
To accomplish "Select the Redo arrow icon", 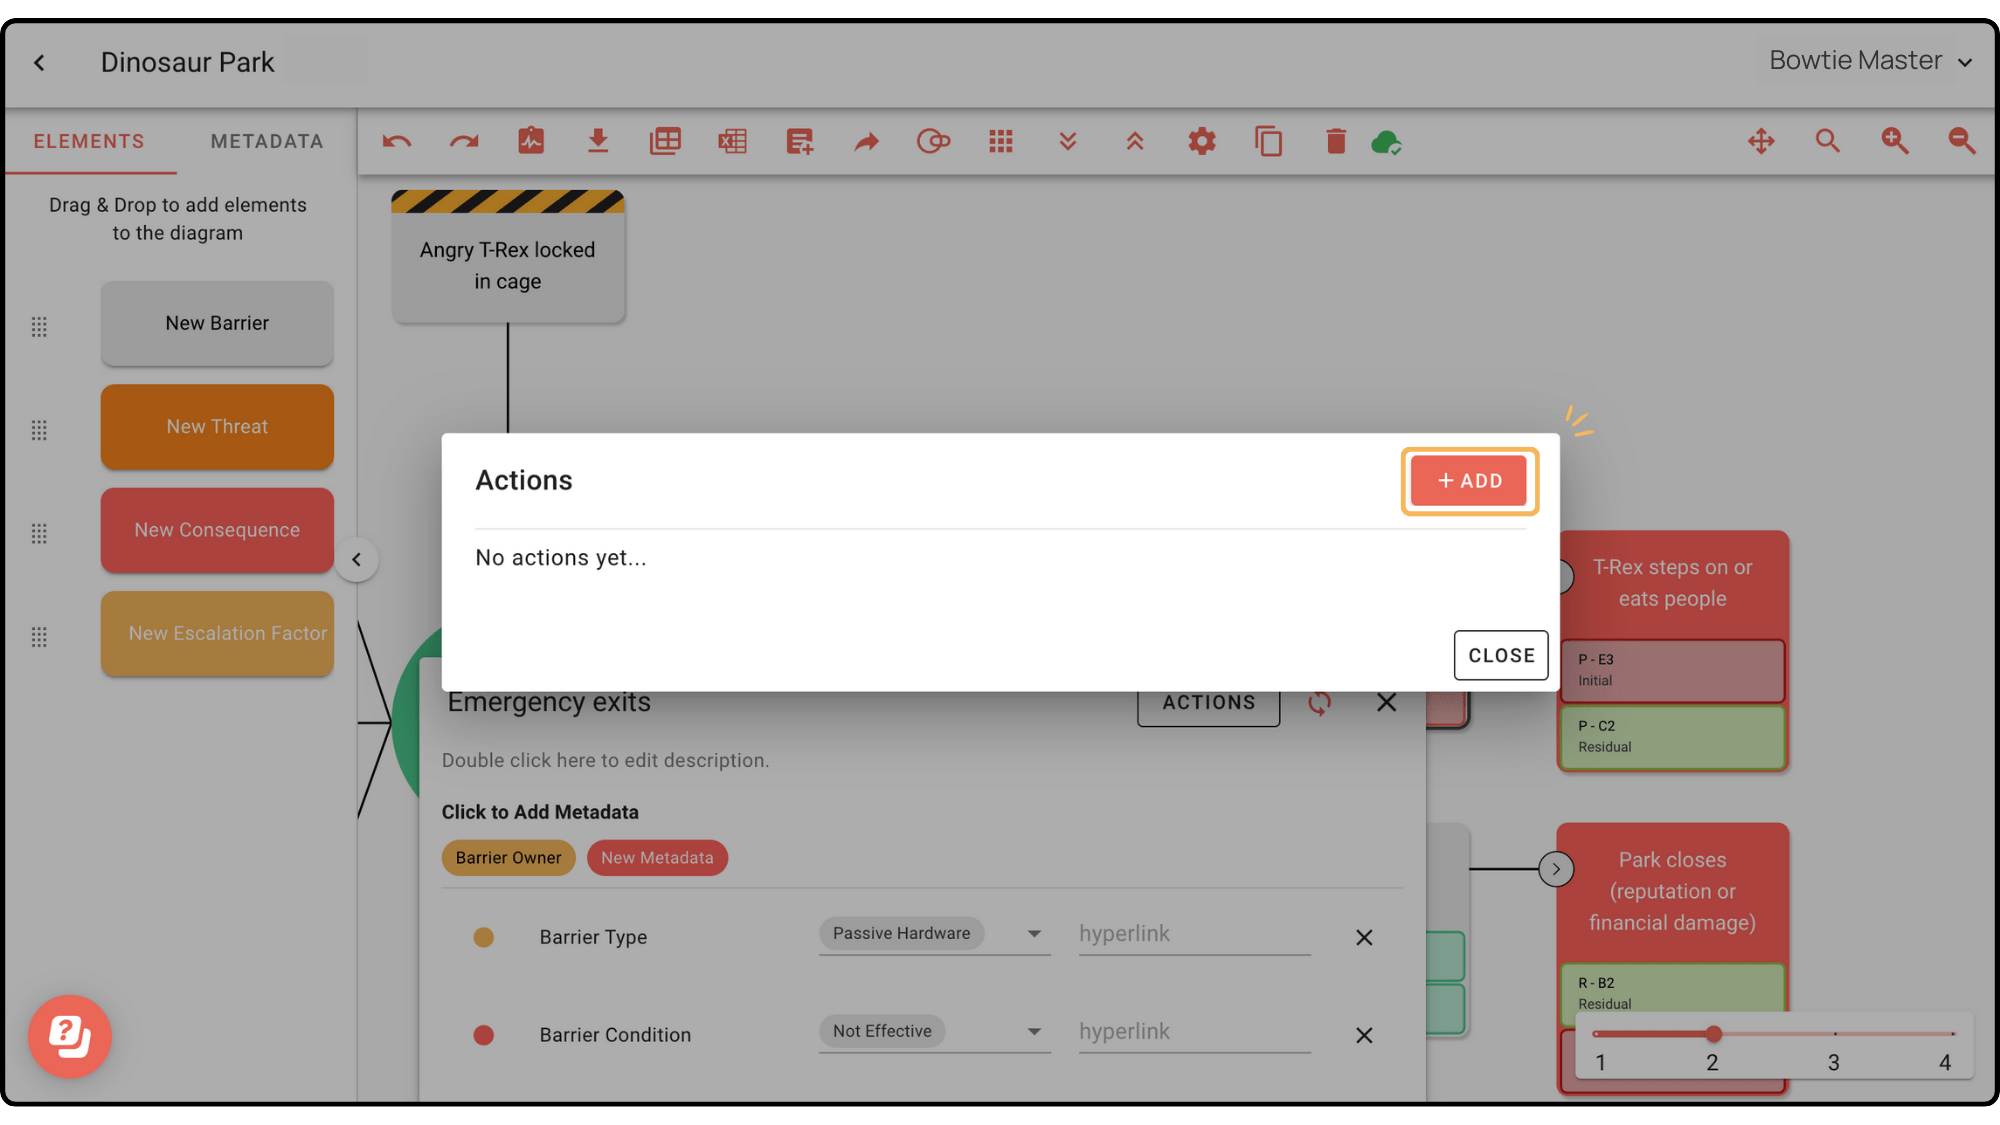I will coord(463,141).
